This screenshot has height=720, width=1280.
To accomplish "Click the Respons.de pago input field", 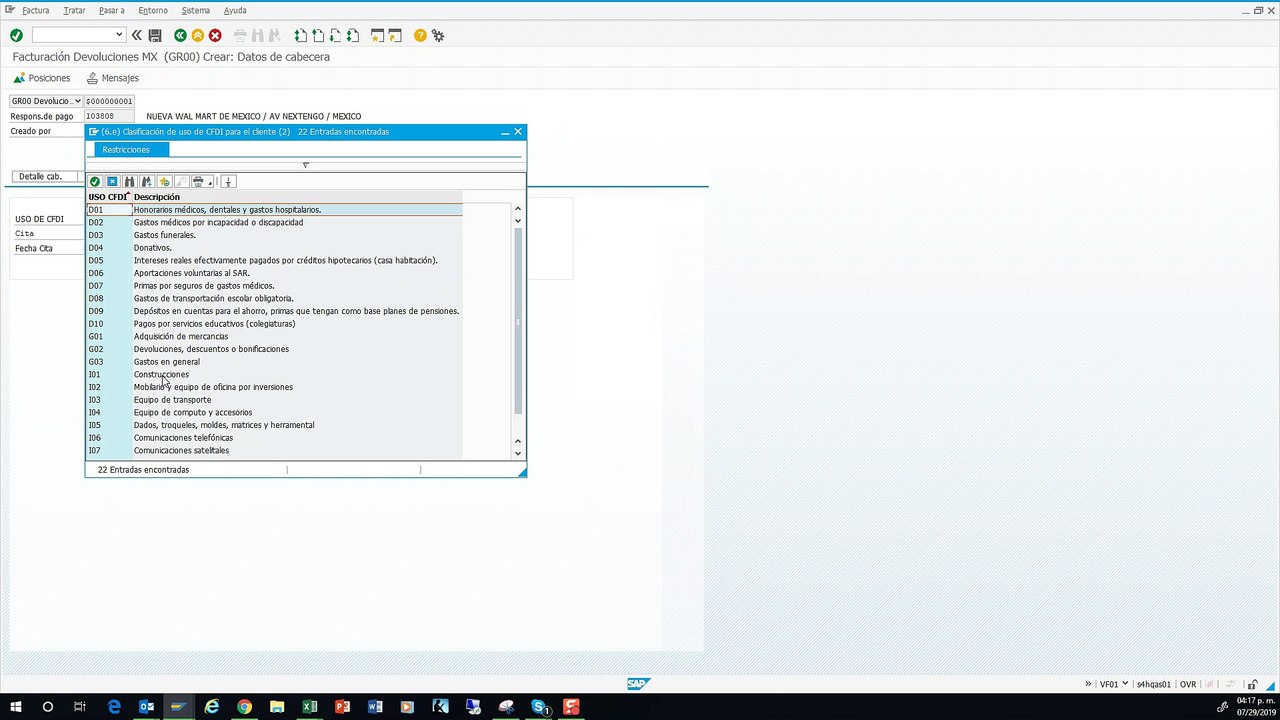I will 109,116.
